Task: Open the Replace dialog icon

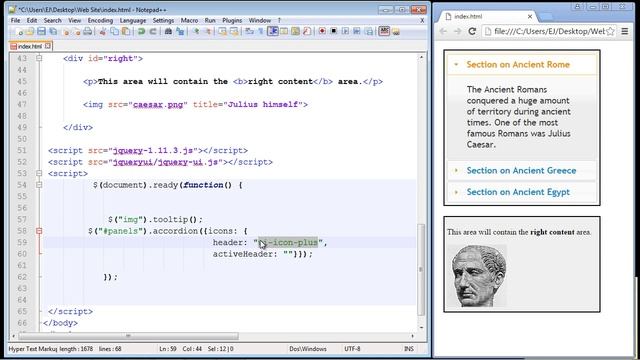Action: pyautogui.click(x=180, y=31)
